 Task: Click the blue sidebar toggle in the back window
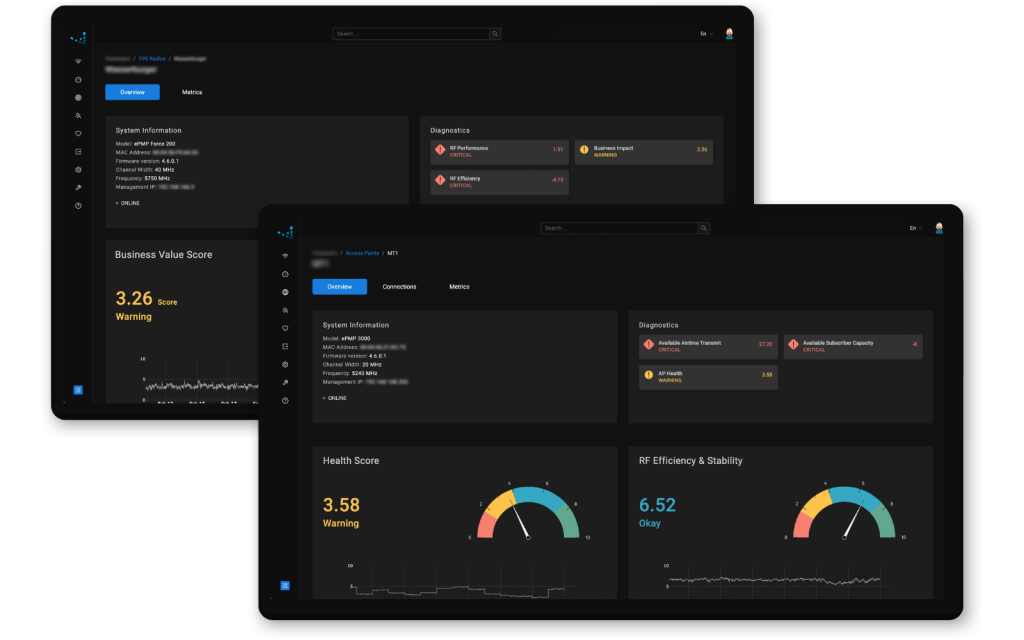78,389
